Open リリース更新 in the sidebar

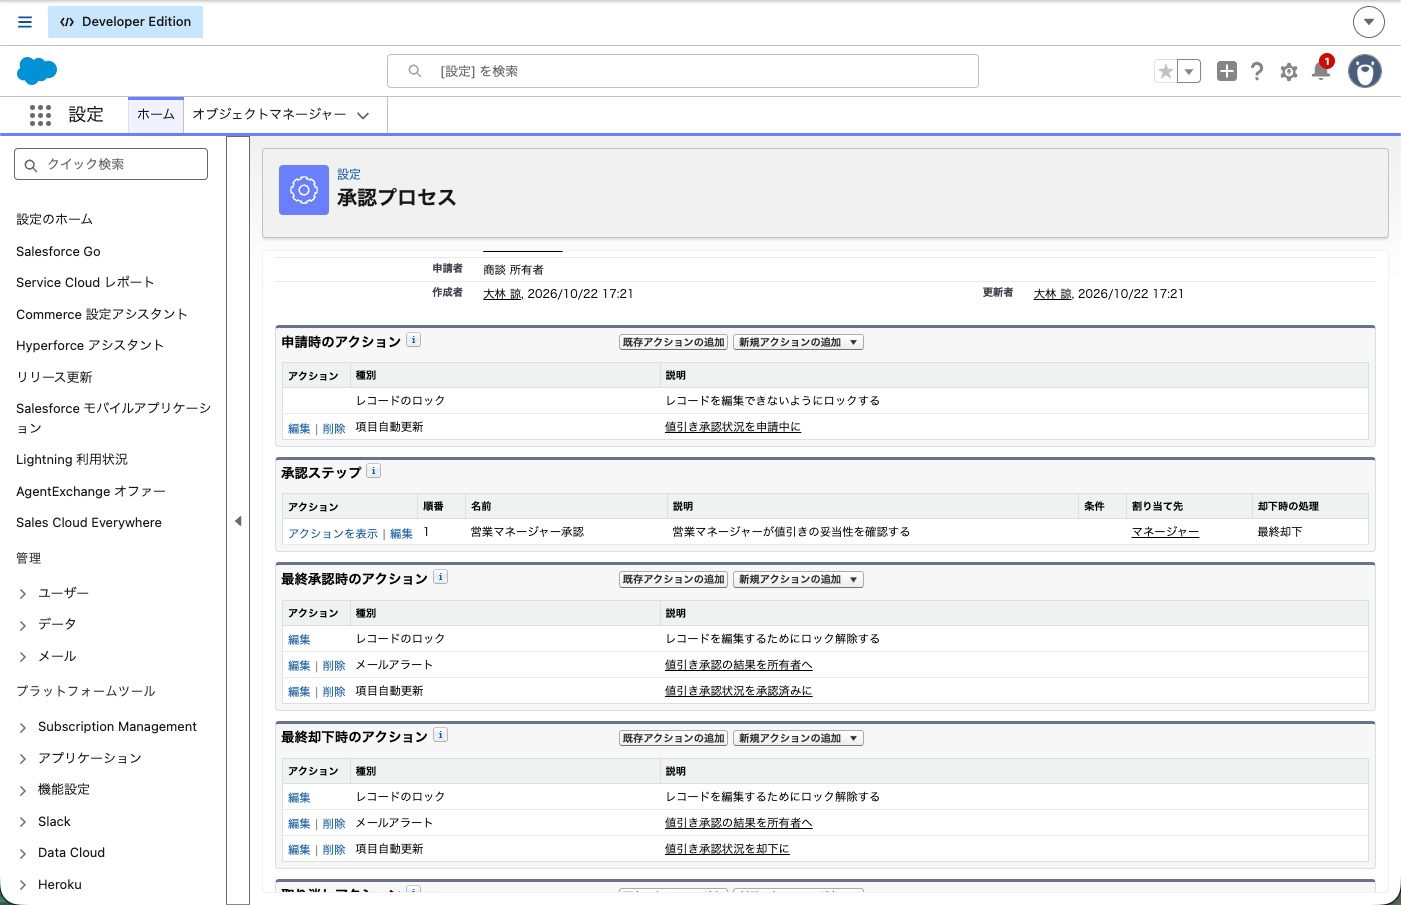pyautogui.click(x=54, y=377)
